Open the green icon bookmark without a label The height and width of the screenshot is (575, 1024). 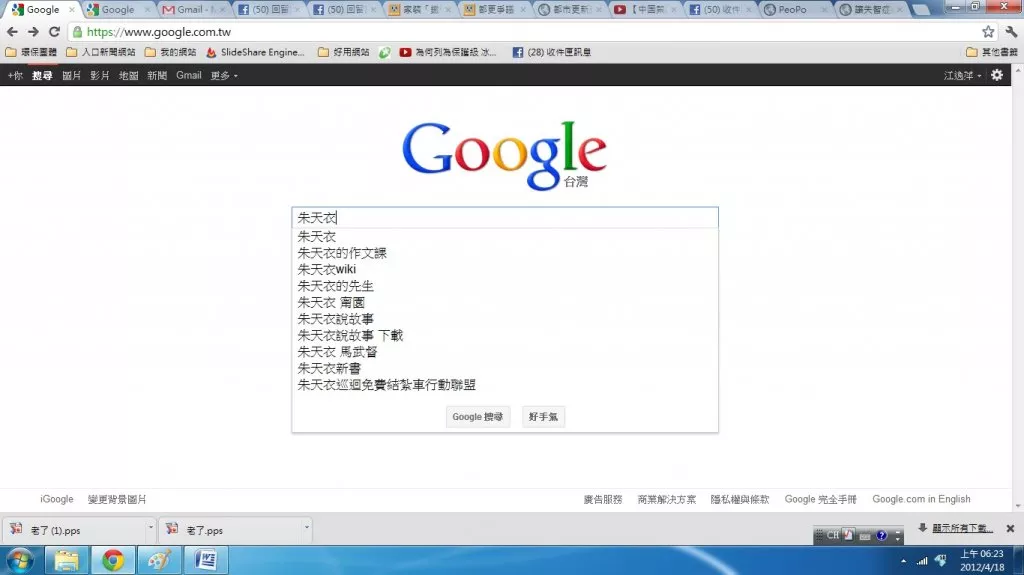pyautogui.click(x=385, y=52)
